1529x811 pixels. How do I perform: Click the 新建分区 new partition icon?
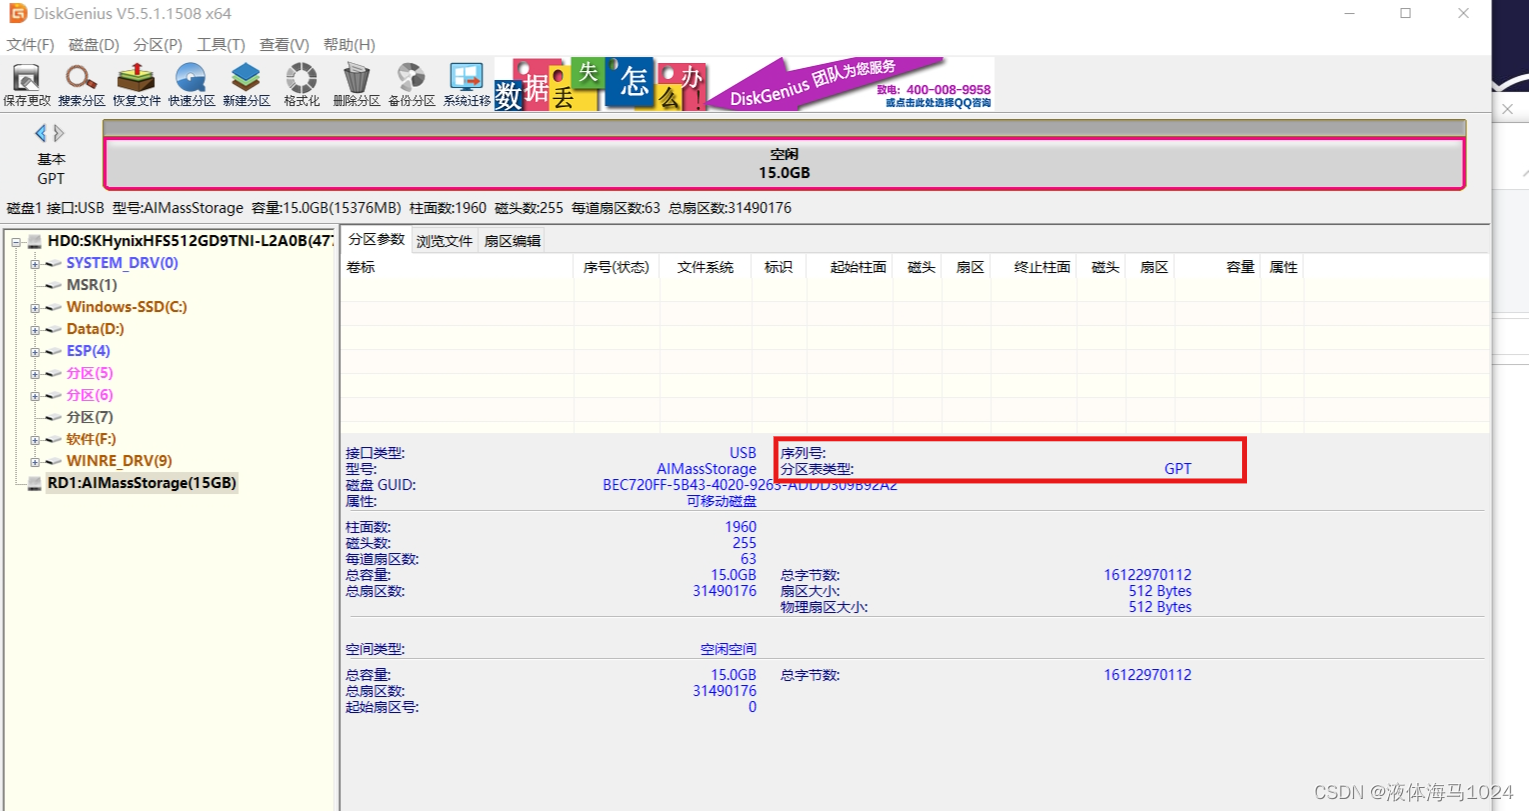246,84
